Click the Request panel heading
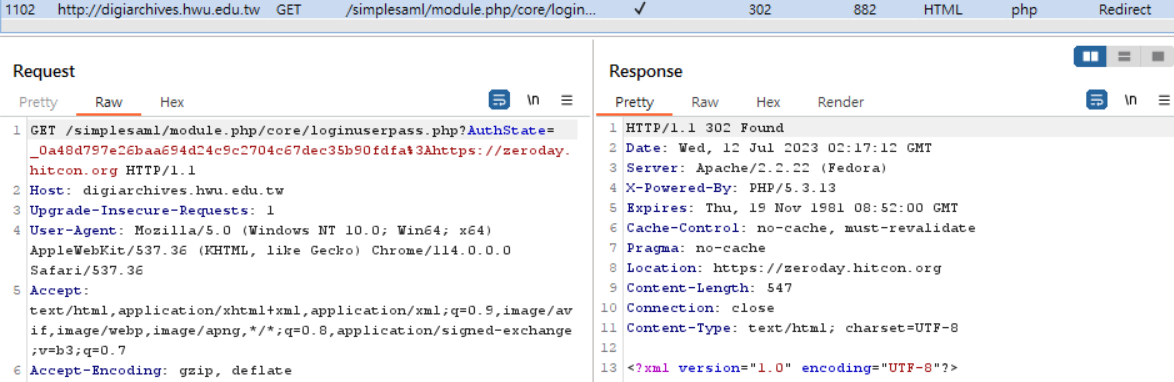 [44, 71]
